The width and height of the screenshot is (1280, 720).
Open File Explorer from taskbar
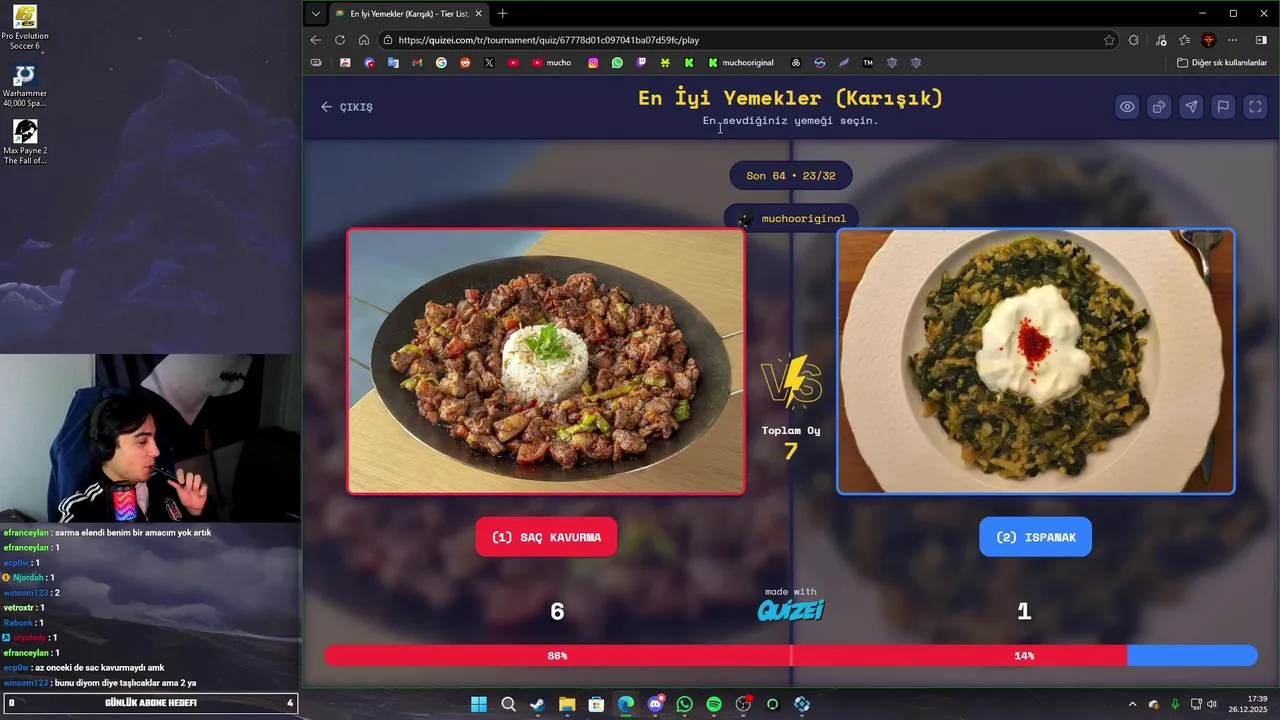pos(567,704)
